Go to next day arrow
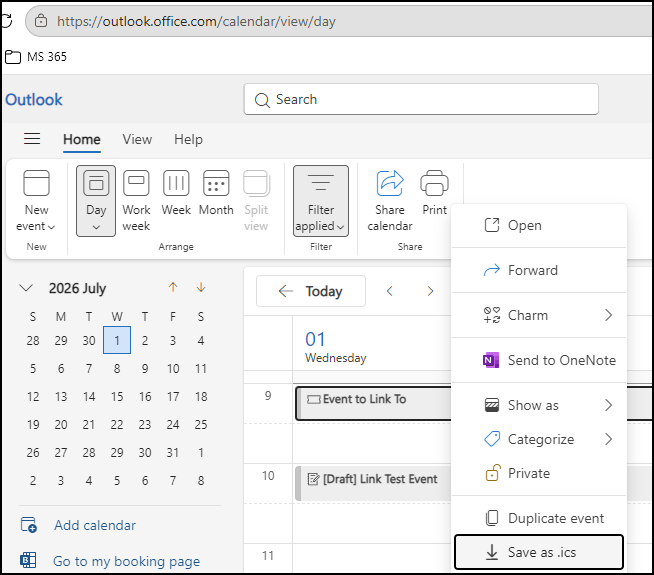The width and height of the screenshot is (654, 575). pos(430,291)
